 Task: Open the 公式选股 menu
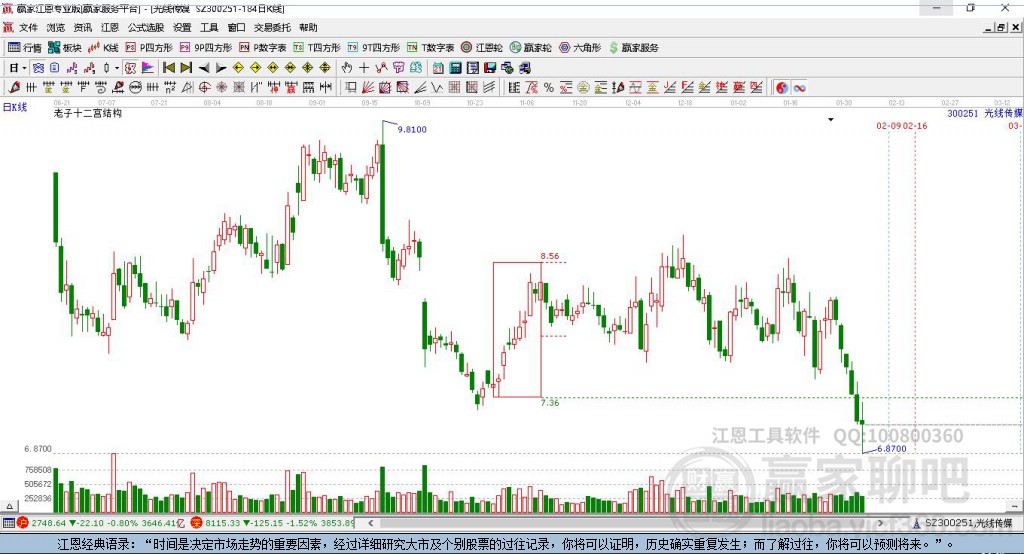click(x=146, y=27)
